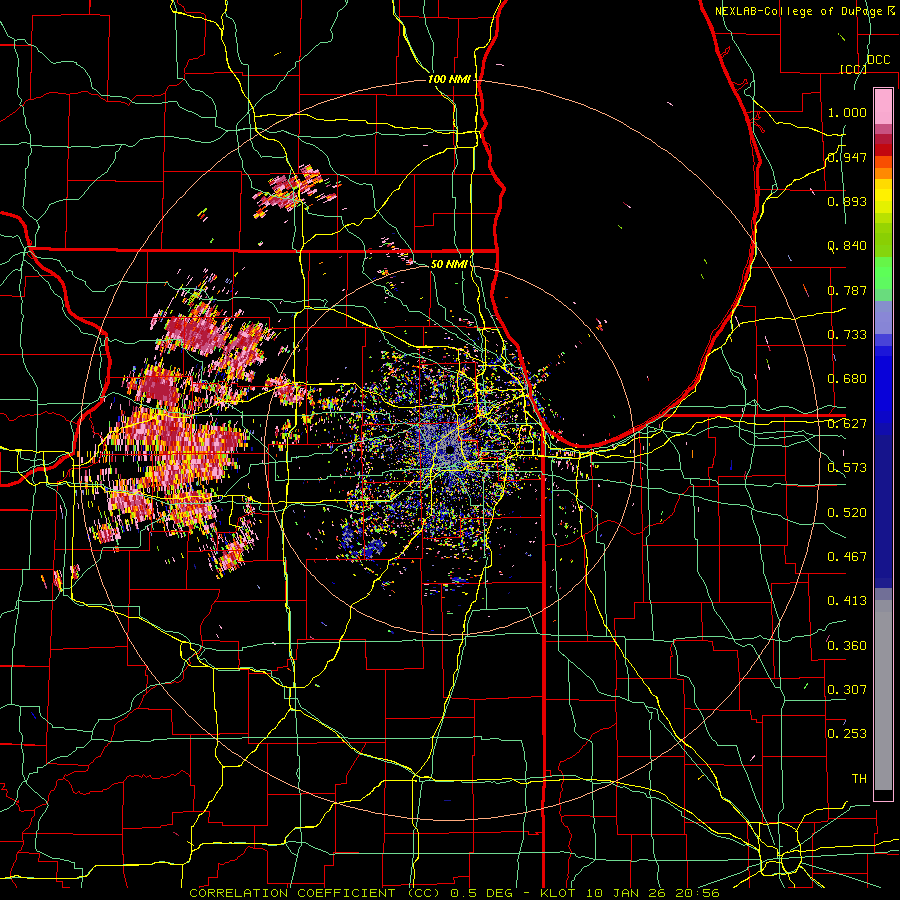Click the 10 JAN 26 date text
Screen dimensions: 900x900
point(626,893)
